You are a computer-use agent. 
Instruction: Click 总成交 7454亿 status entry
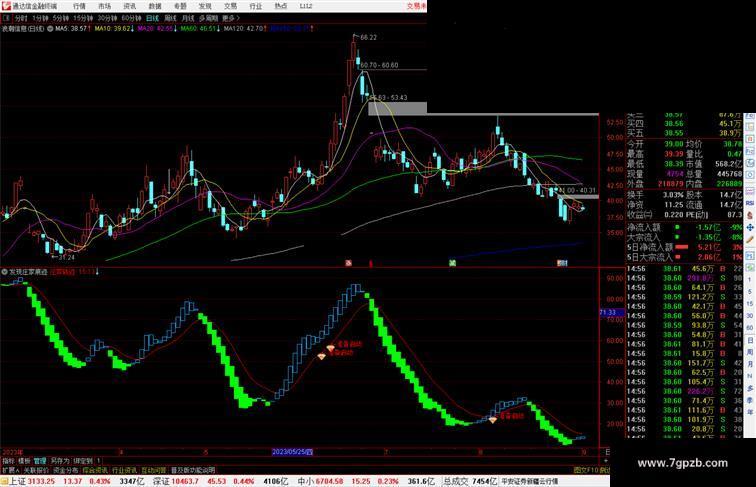468,481
